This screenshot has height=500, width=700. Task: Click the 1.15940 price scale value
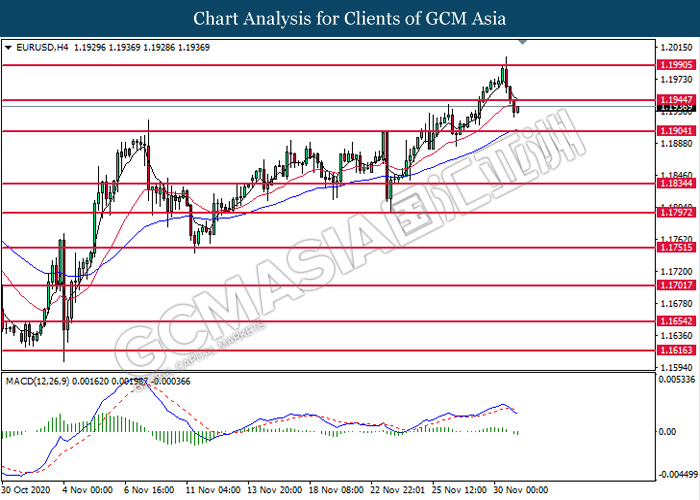677,367
